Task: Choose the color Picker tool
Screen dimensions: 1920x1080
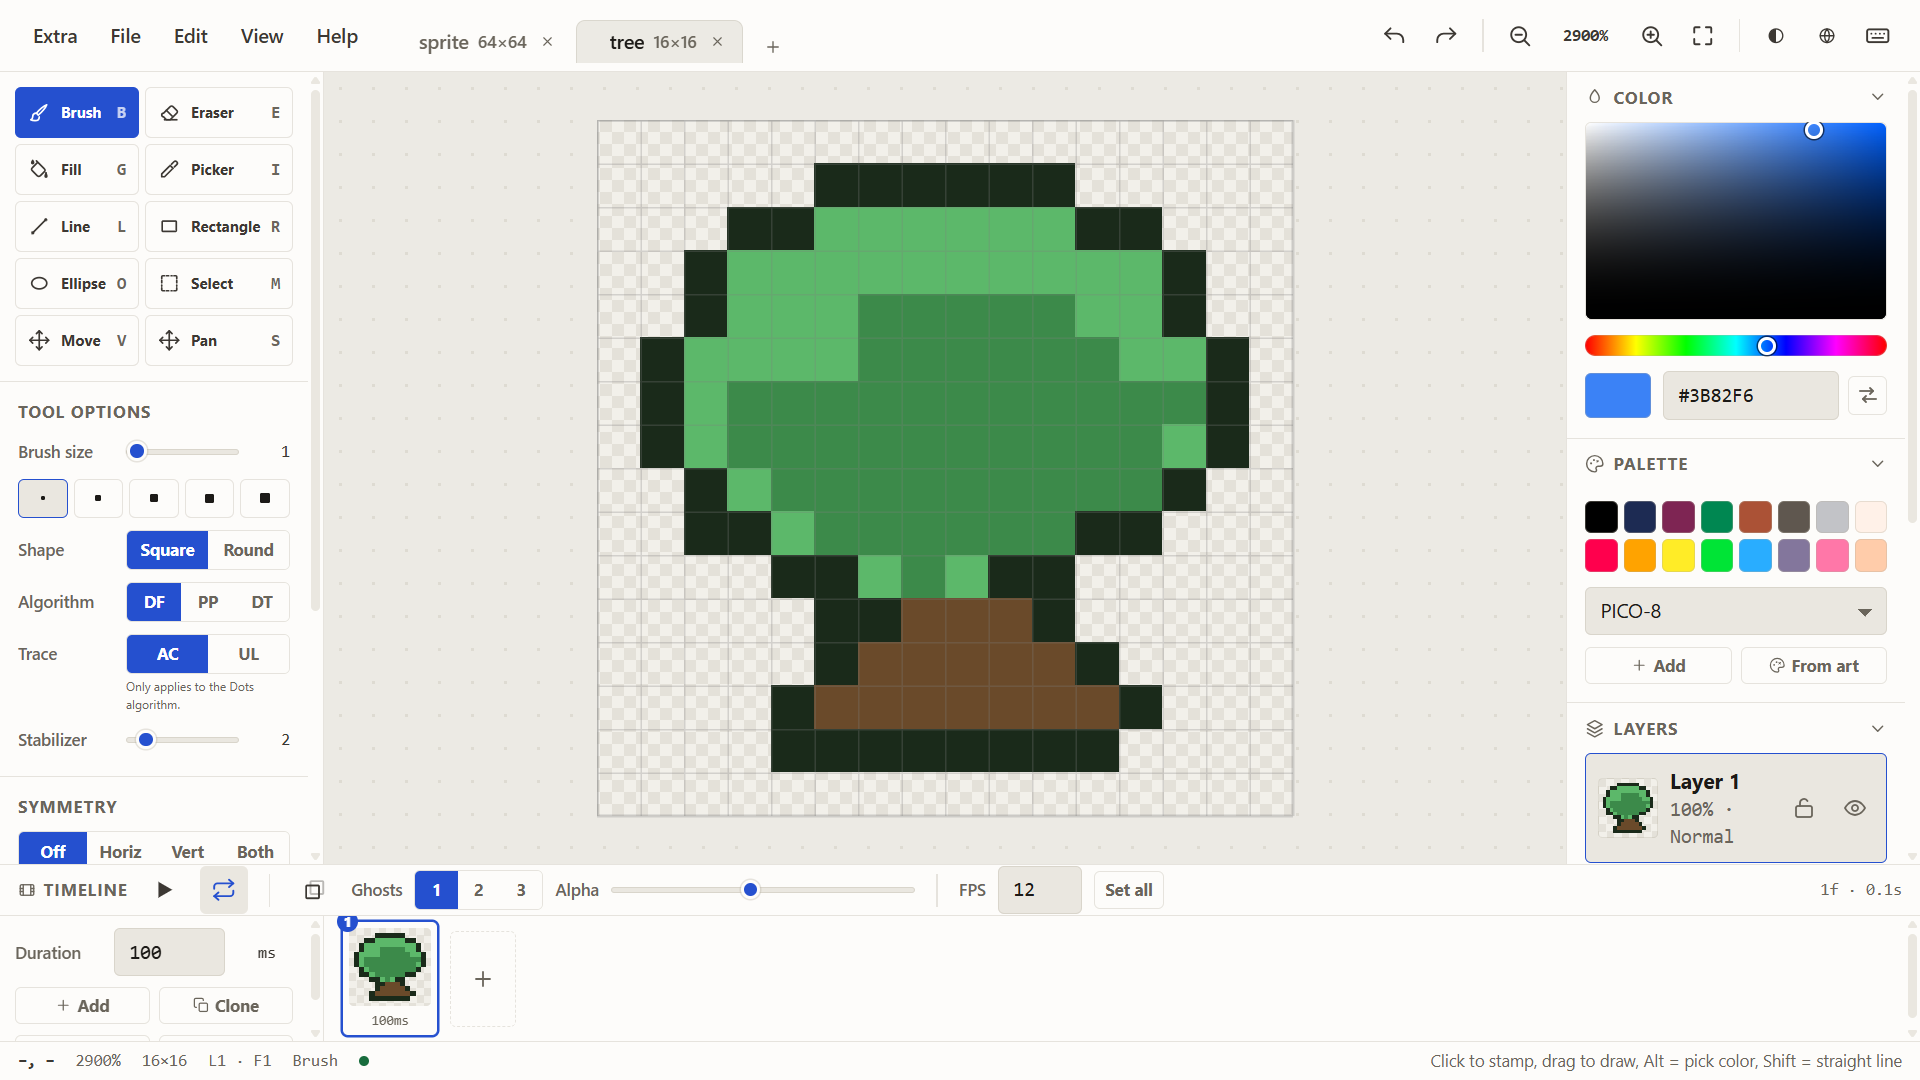Action: point(219,170)
